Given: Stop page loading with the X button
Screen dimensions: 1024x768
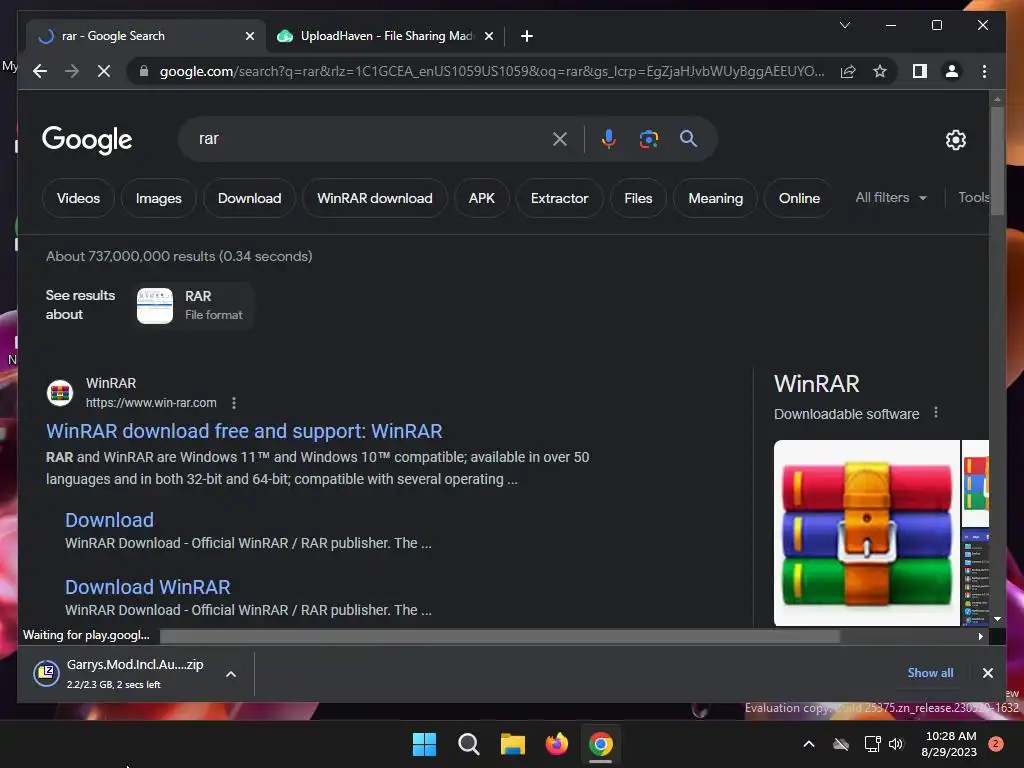Looking at the screenshot, I should pyautogui.click(x=104, y=71).
